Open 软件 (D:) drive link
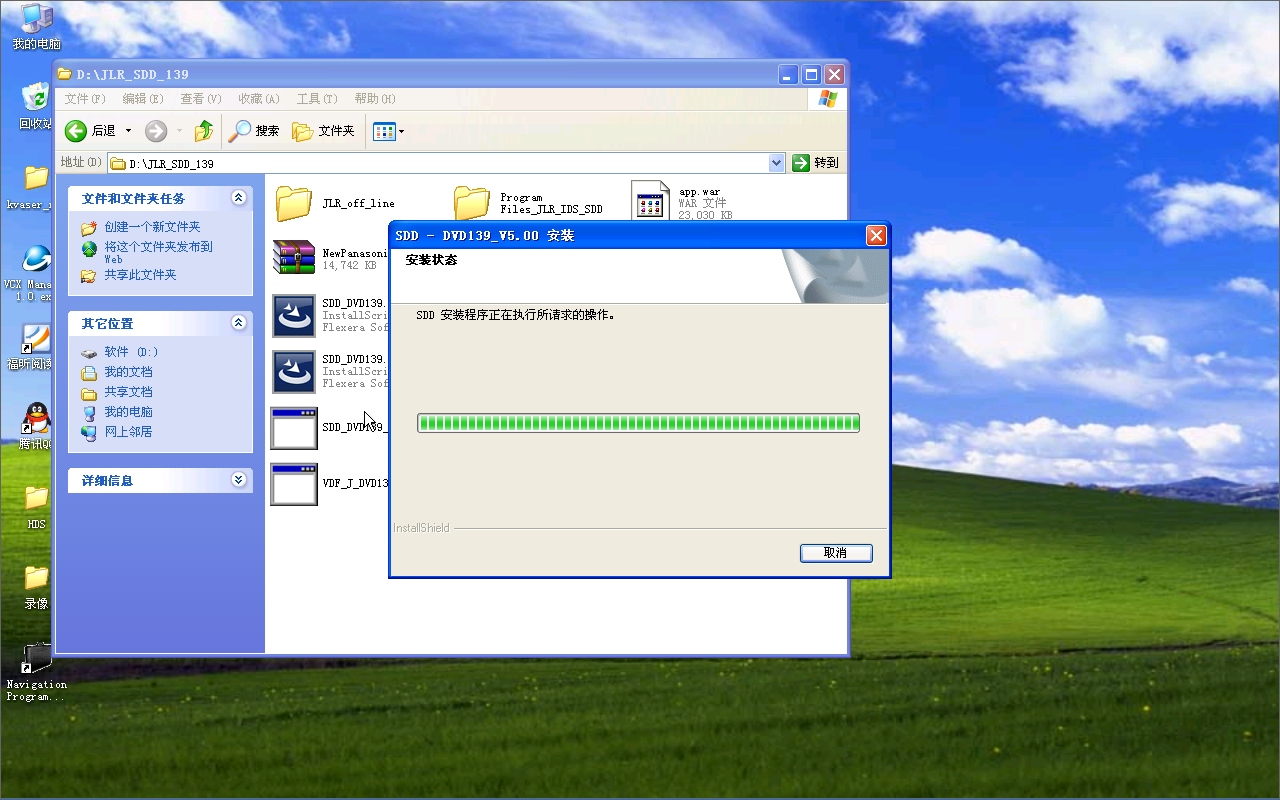Viewport: 1280px width, 800px height. [131, 352]
